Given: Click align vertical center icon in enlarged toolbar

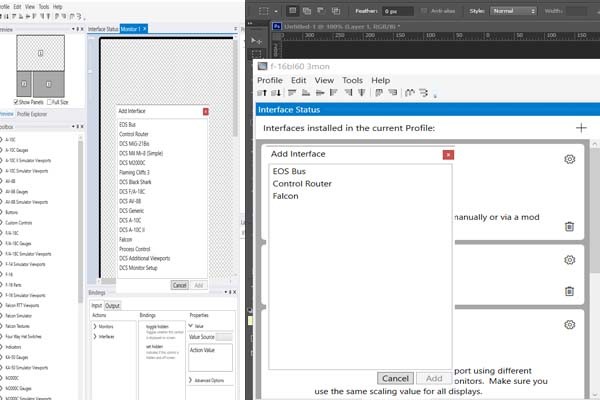Looking at the screenshot, I should click(x=362, y=93).
